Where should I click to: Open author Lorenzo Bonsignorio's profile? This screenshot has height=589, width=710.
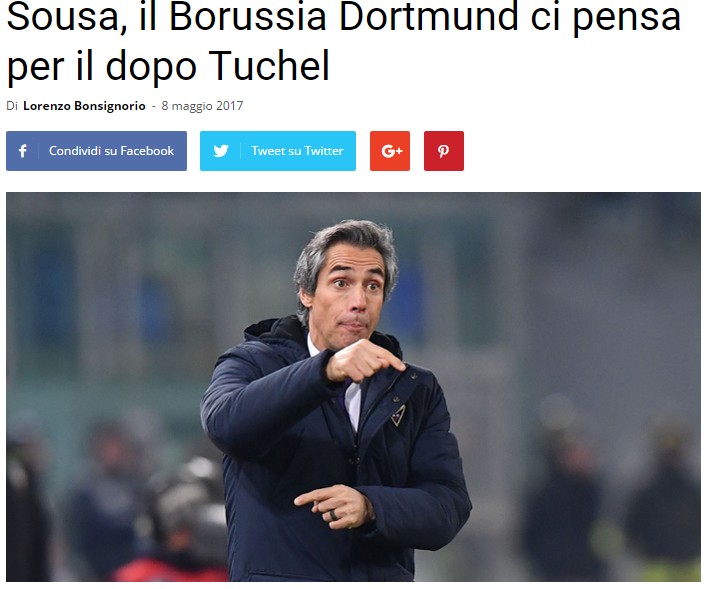[x=84, y=106]
